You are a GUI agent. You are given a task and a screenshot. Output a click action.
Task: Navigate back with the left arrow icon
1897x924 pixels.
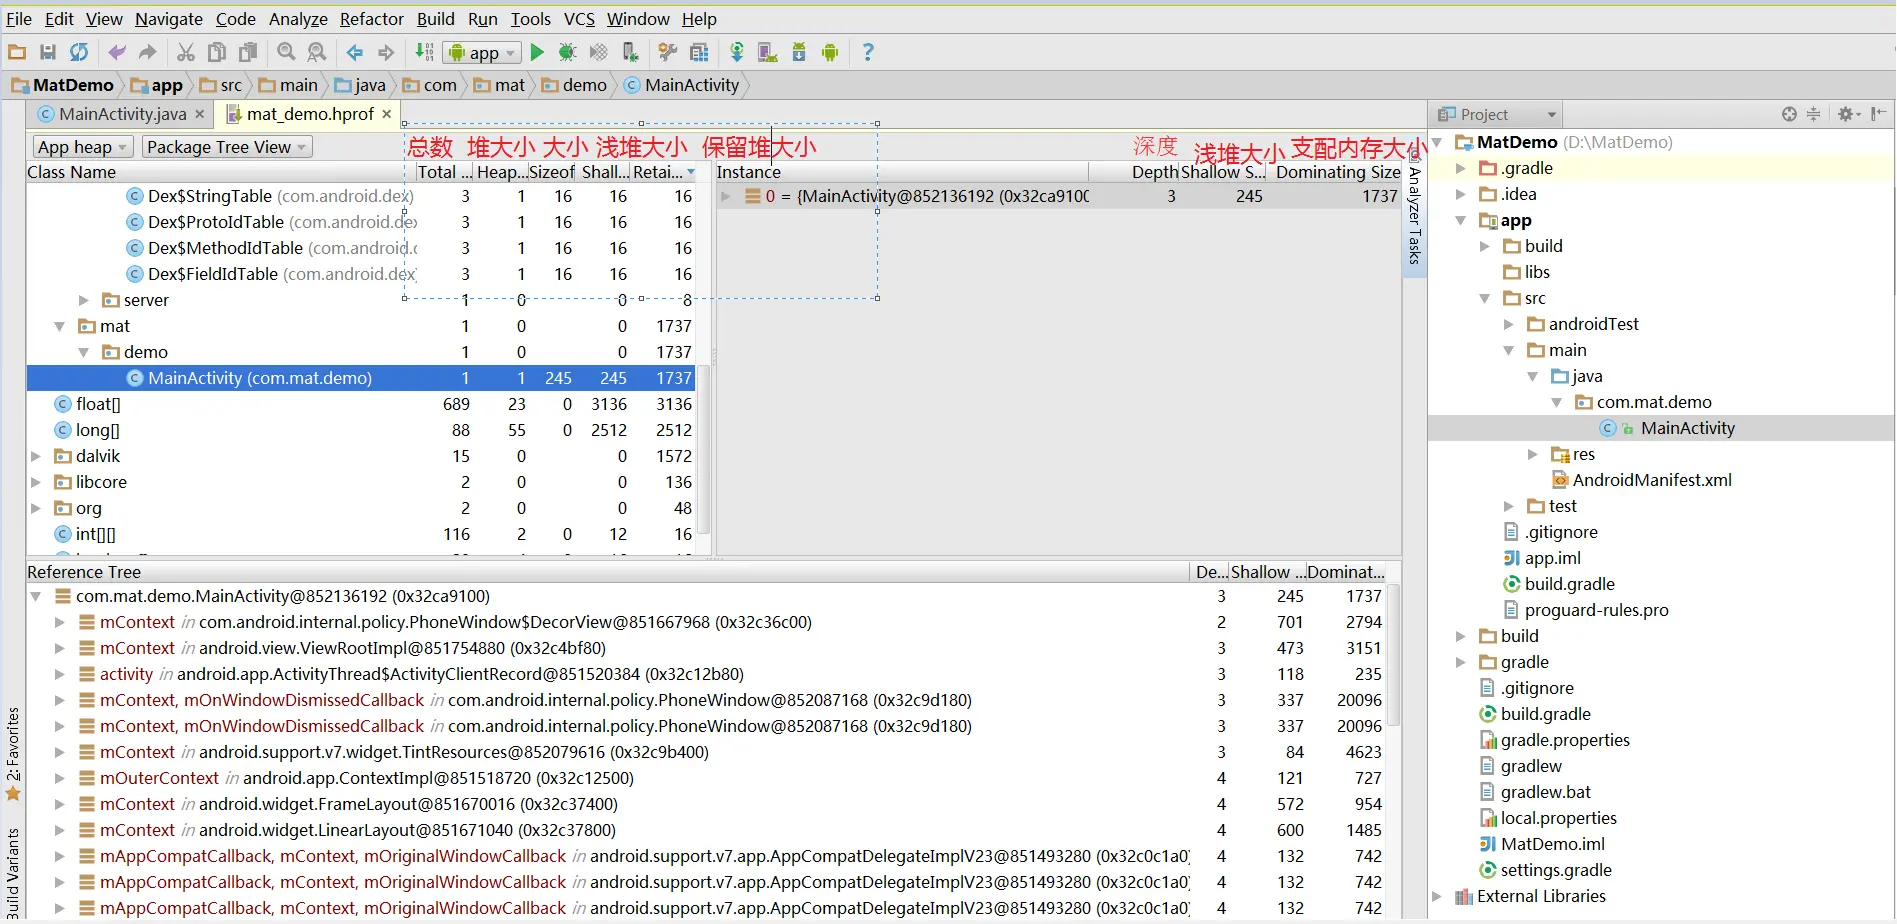click(355, 52)
